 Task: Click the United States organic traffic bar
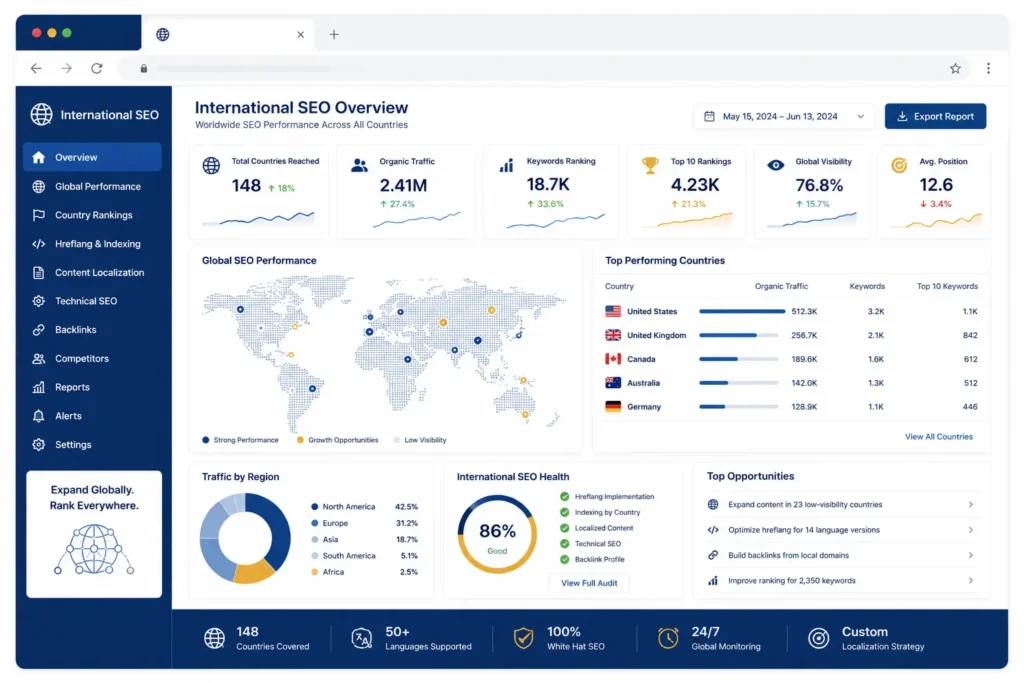pos(742,311)
